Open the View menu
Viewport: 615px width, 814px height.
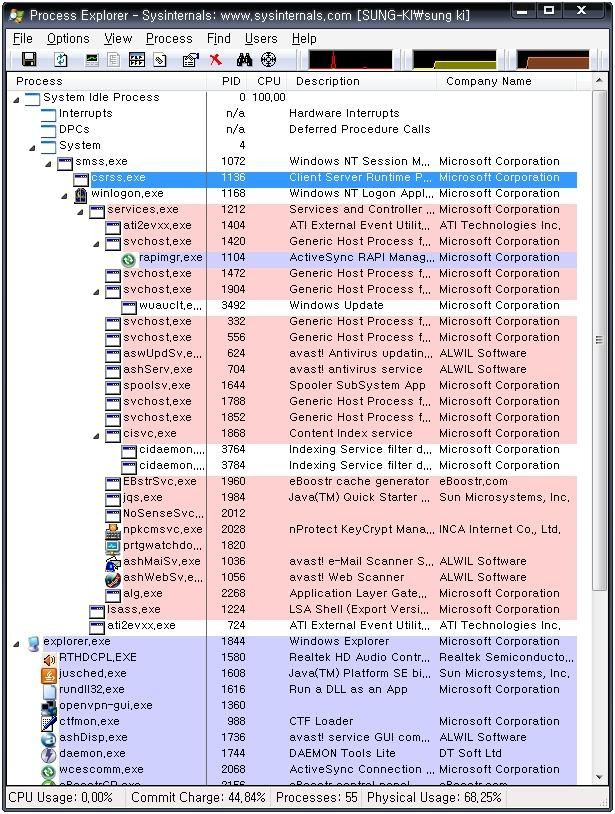tap(118, 38)
